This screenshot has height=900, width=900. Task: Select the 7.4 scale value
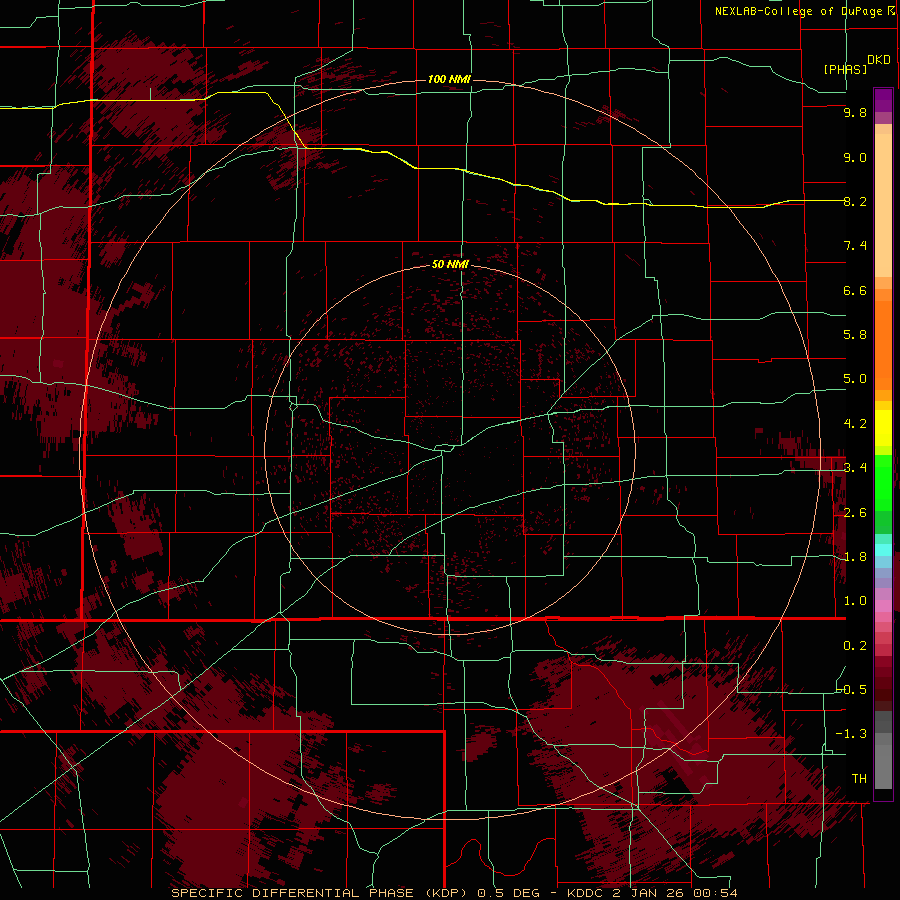click(x=855, y=246)
